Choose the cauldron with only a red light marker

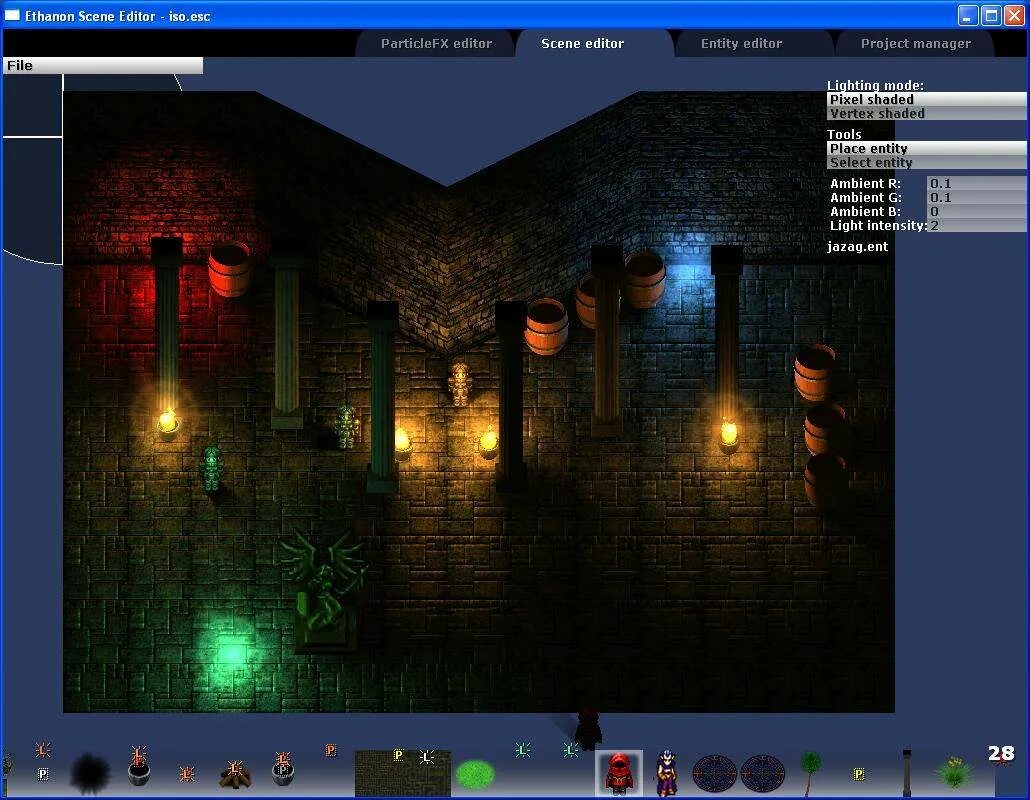[x=139, y=766]
